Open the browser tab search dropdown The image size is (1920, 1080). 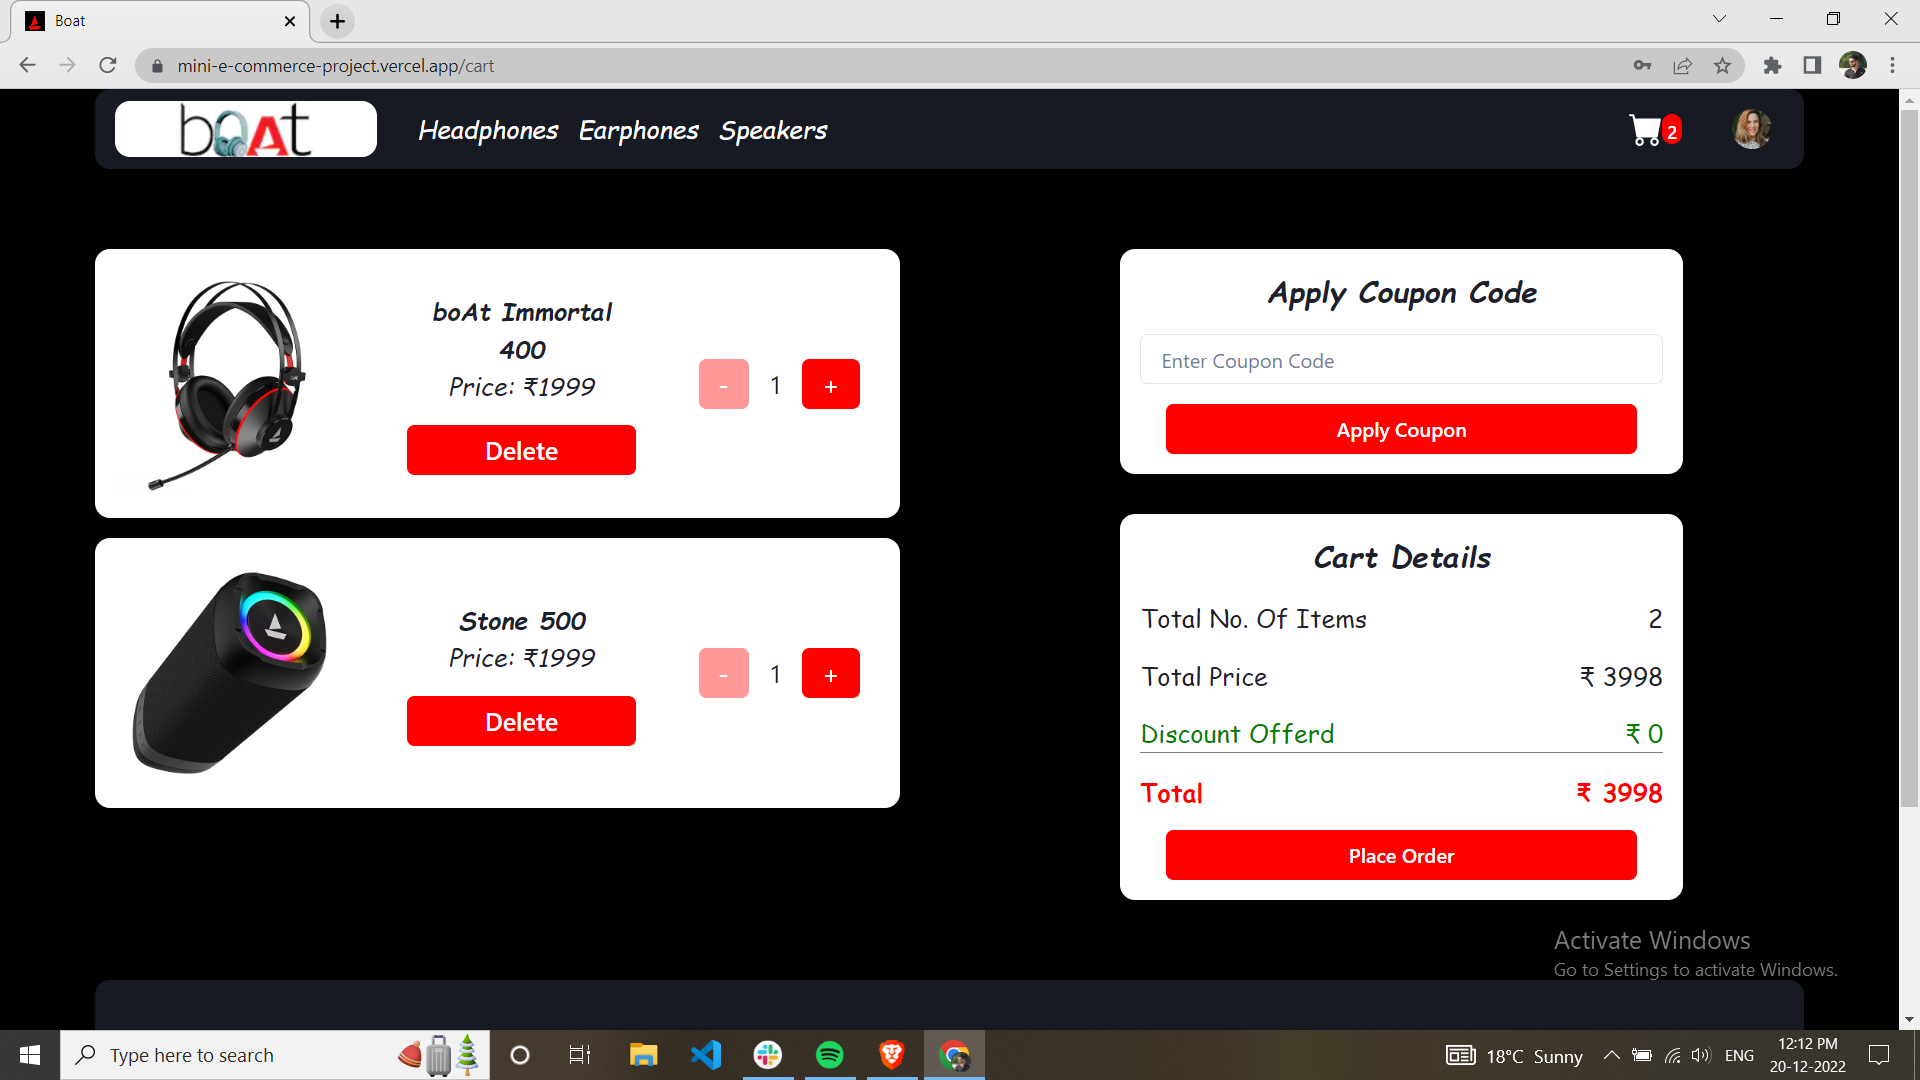point(1719,18)
